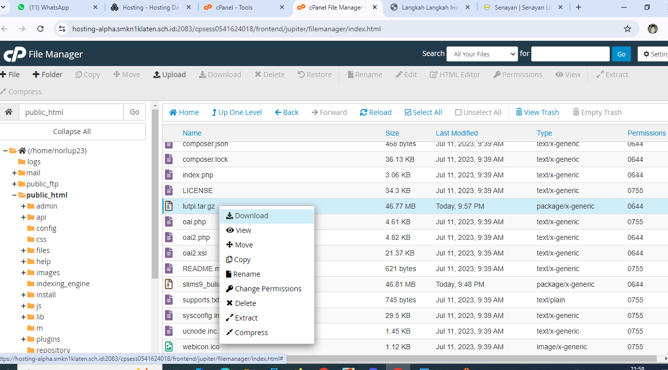This screenshot has height=370, width=668.
Task: Click the Move toolbar button
Action: 127,75
